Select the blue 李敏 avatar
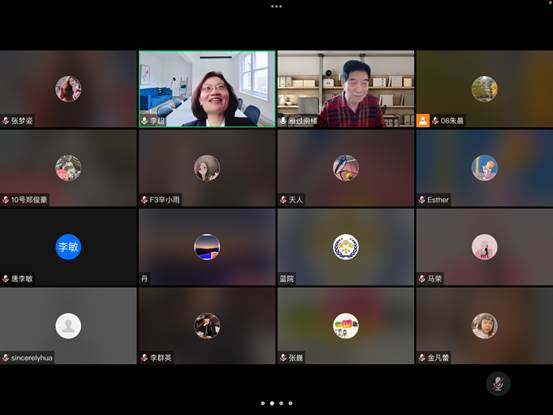The image size is (553, 415). coord(68,247)
